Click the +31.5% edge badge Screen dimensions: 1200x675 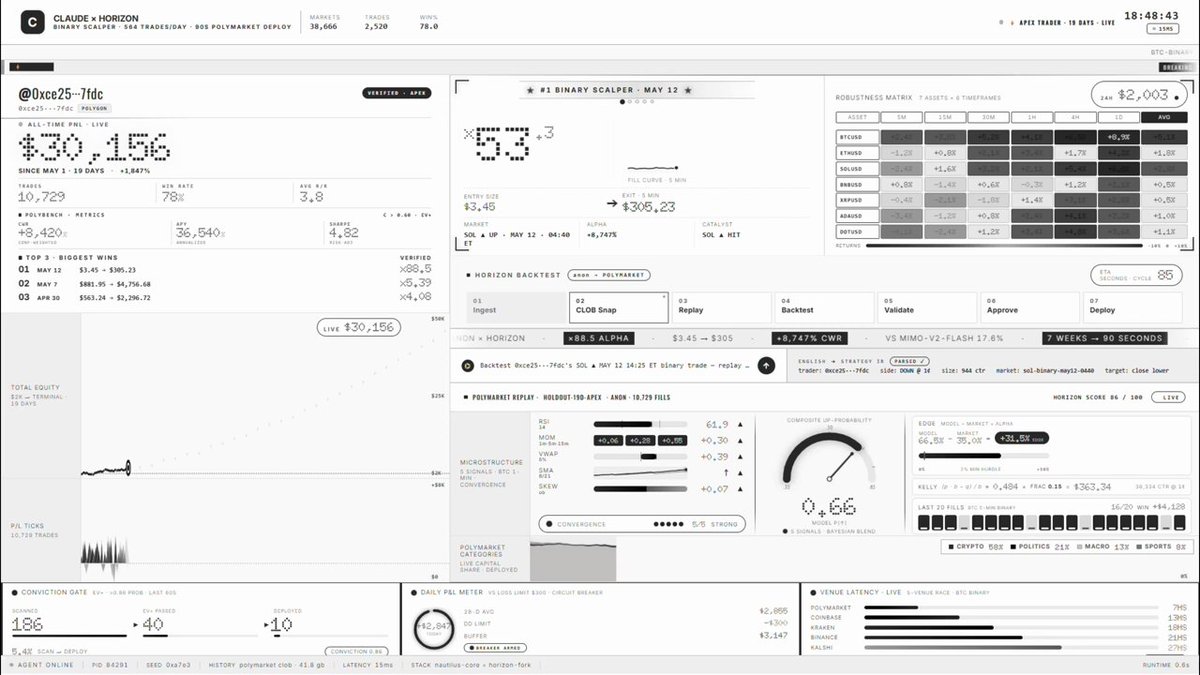pyautogui.click(x=1021, y=439)
